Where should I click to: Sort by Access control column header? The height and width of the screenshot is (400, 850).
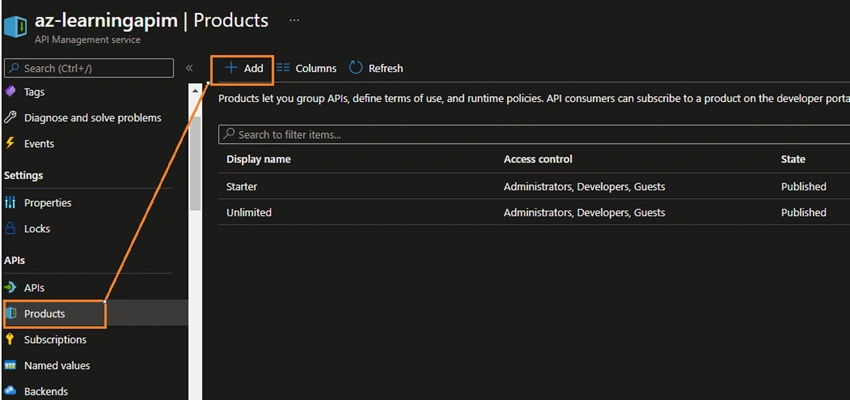tap(538, 159)
